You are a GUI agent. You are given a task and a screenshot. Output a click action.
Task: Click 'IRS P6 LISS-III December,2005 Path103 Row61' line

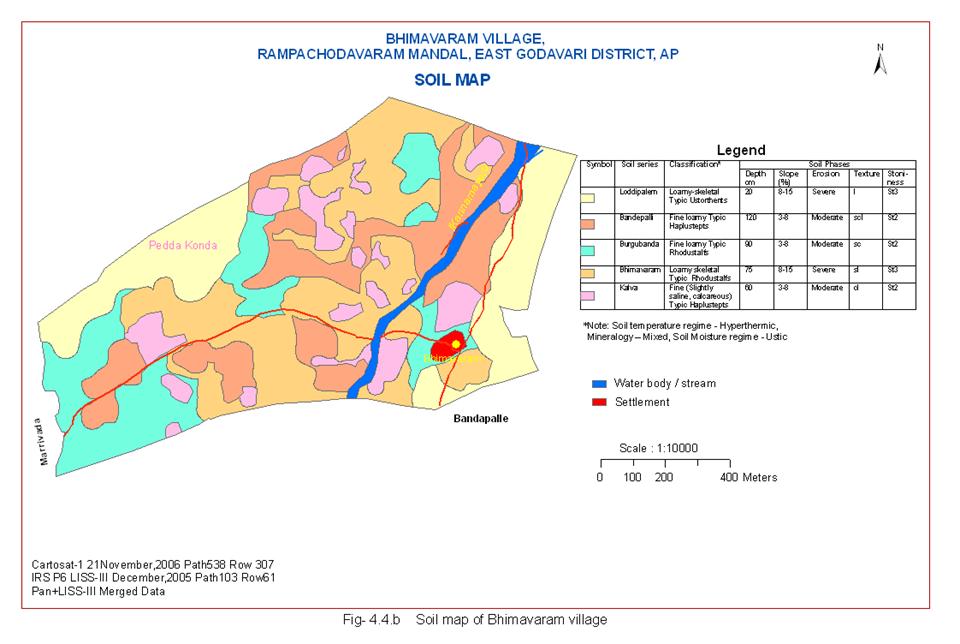tap(153, 577)
